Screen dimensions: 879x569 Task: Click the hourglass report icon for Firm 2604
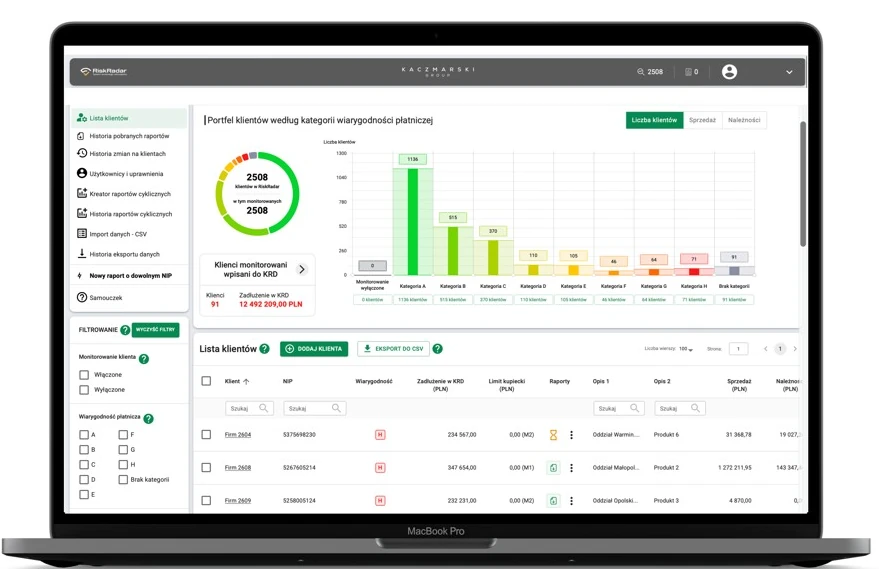click(553, 434)
